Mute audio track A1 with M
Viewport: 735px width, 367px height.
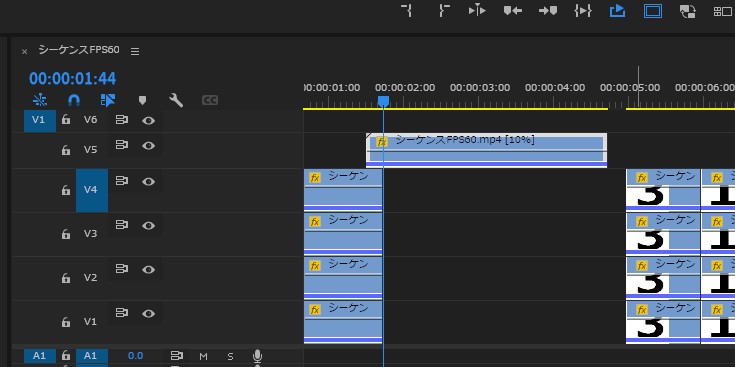pyautogui.click(x=203, y=357)
